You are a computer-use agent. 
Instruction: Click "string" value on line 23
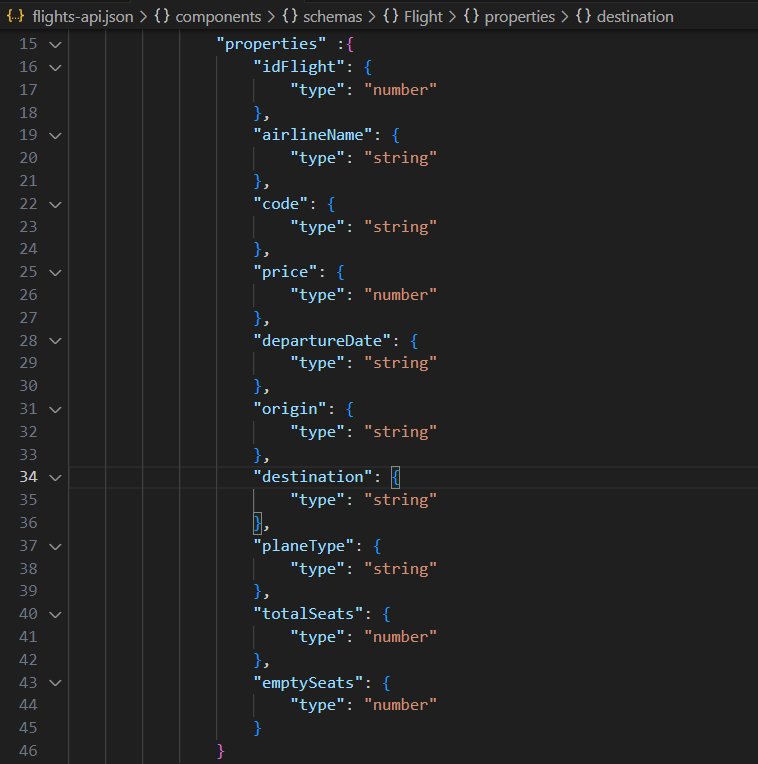tap(400, 227)
